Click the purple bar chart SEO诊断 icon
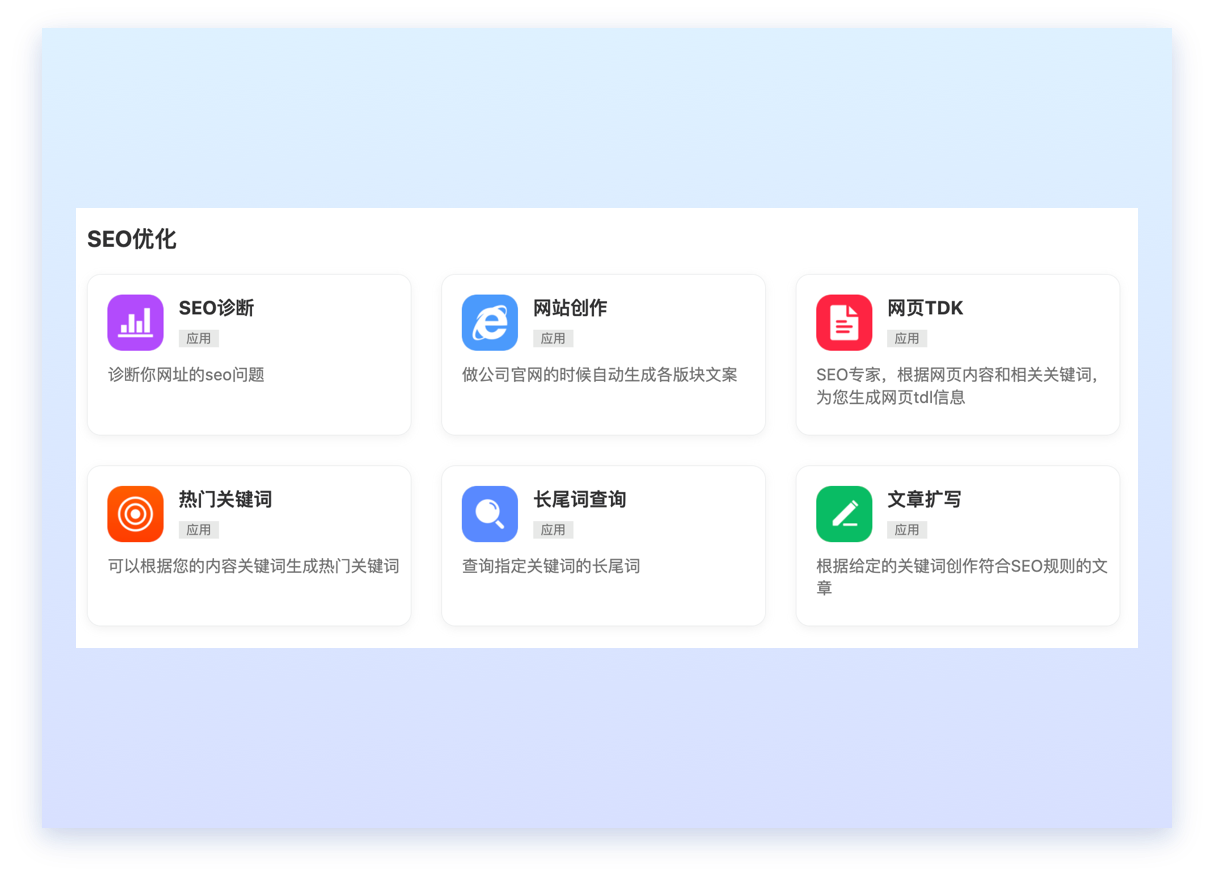The width and height of the screenshot is (1214, 888). (x=135, y=323)
